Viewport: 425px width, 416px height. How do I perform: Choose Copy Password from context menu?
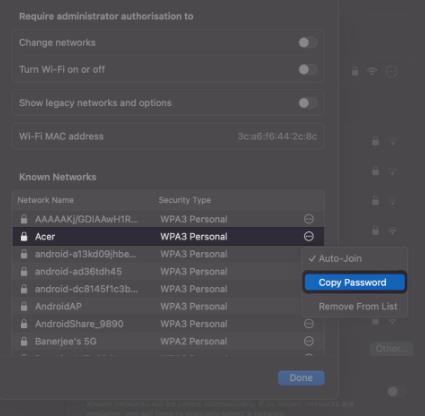(355, 282)
